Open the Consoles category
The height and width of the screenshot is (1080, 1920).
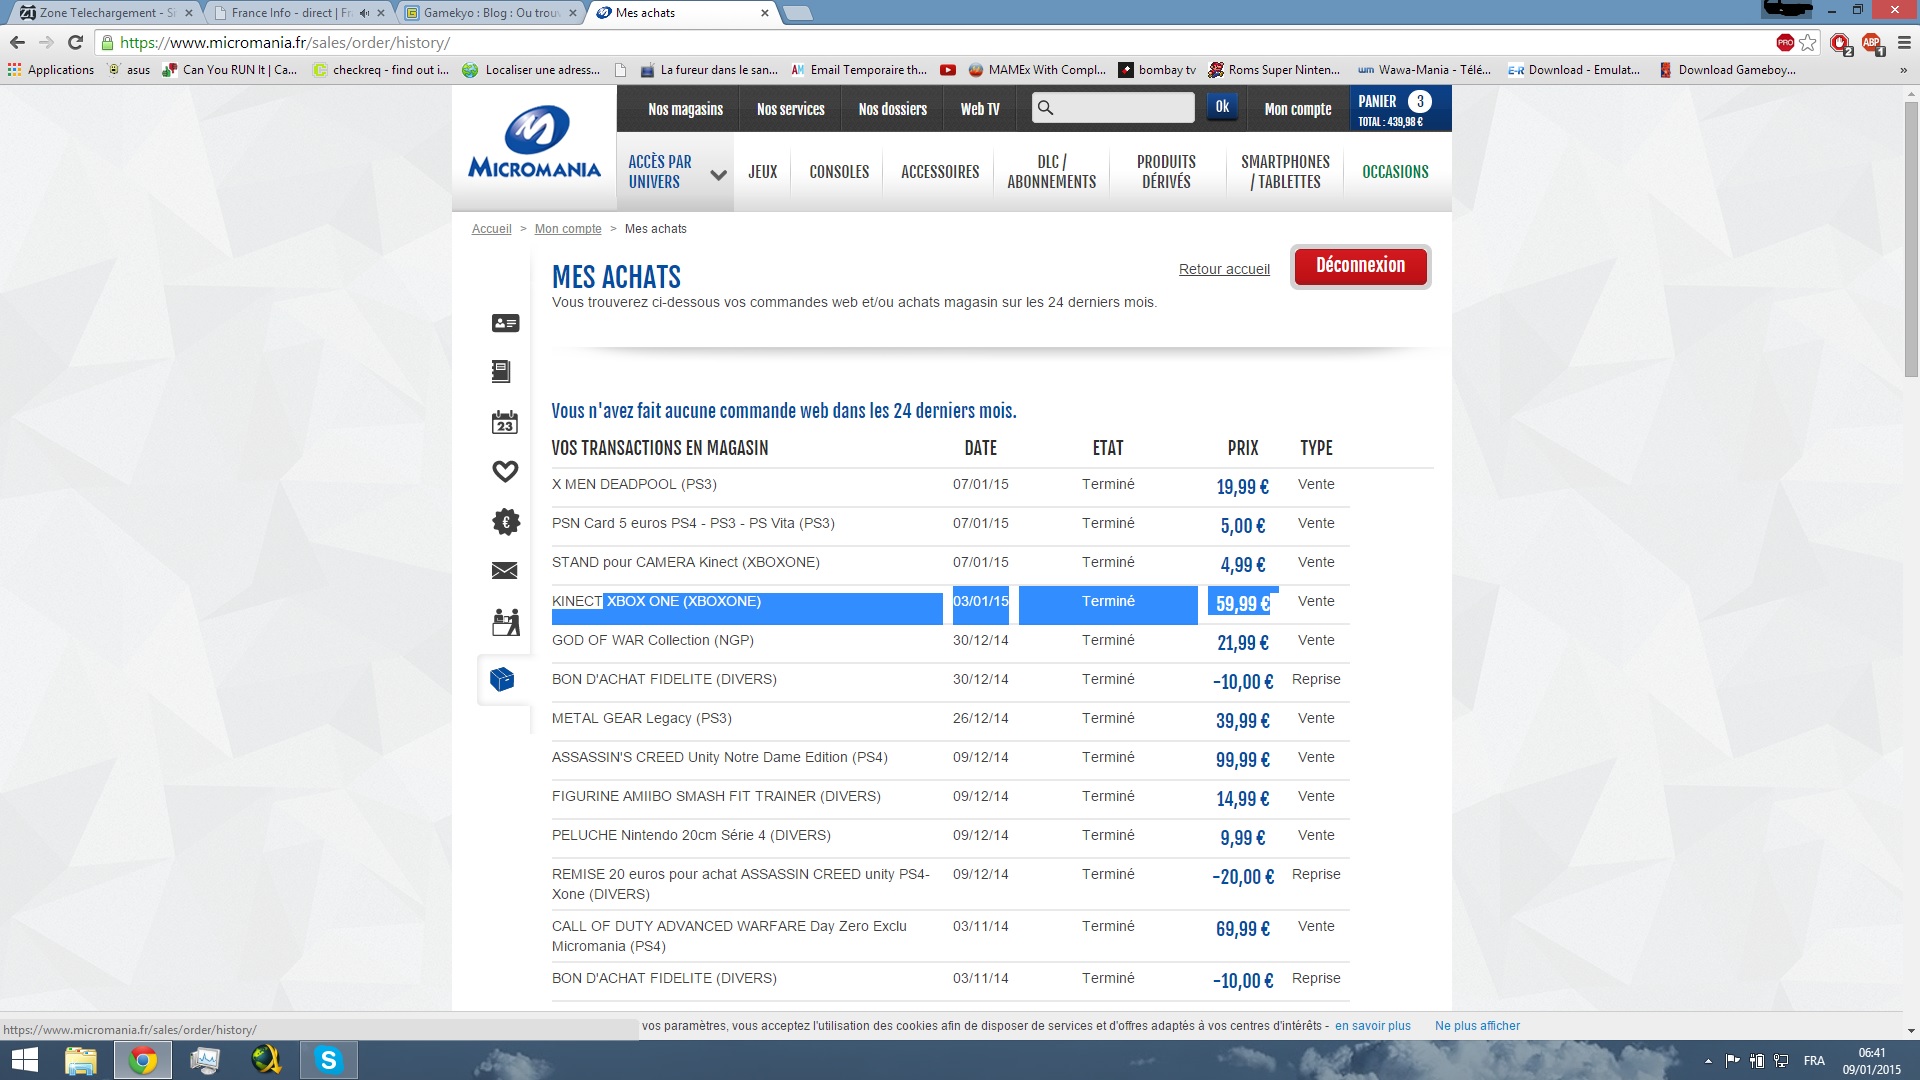tap(839, 172)
